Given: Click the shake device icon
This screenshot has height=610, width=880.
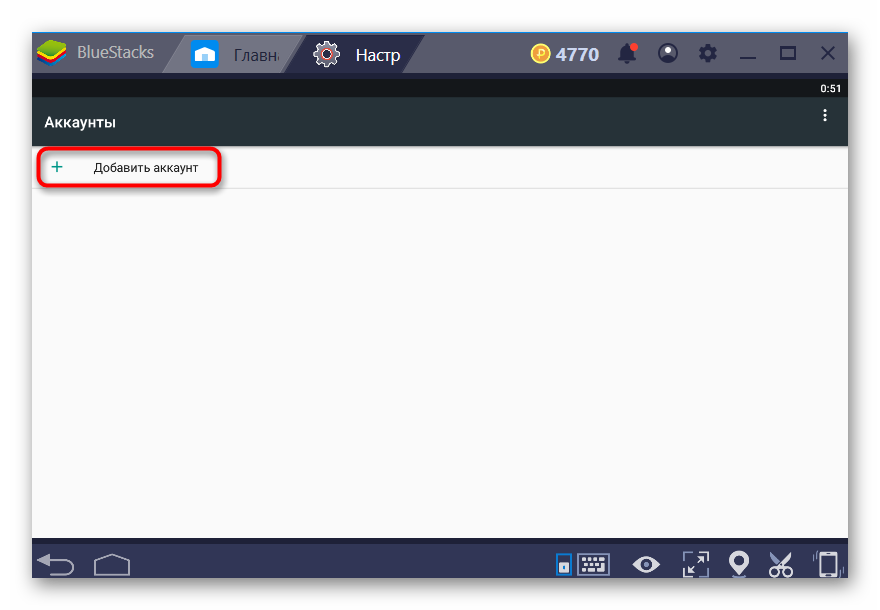Looking at the screenshot, I should [828, 564].
